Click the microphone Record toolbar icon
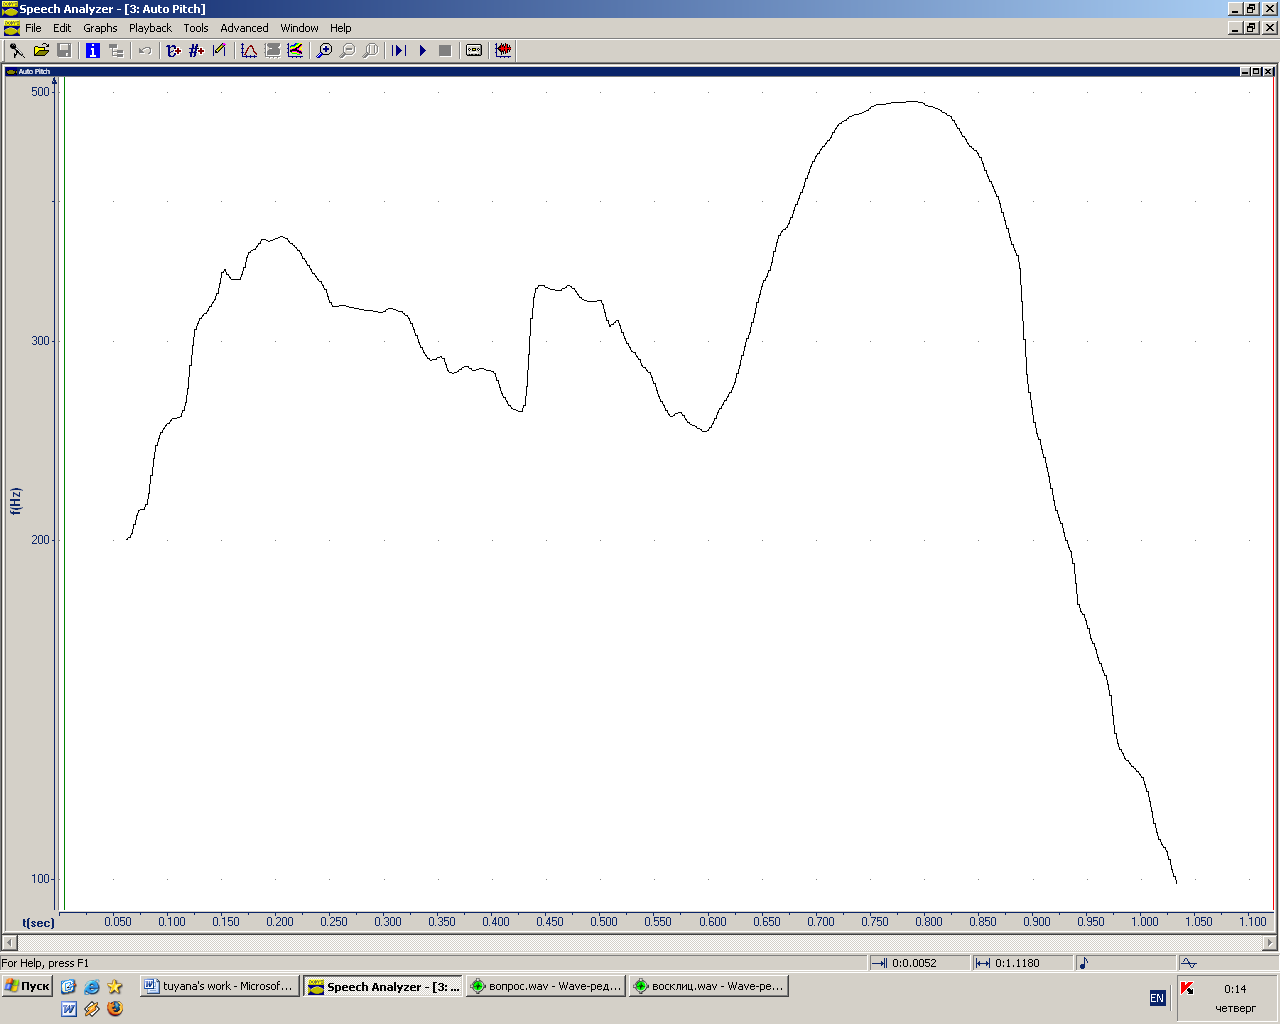This screenshot has height=1024, width=1280. pos(17,50)
